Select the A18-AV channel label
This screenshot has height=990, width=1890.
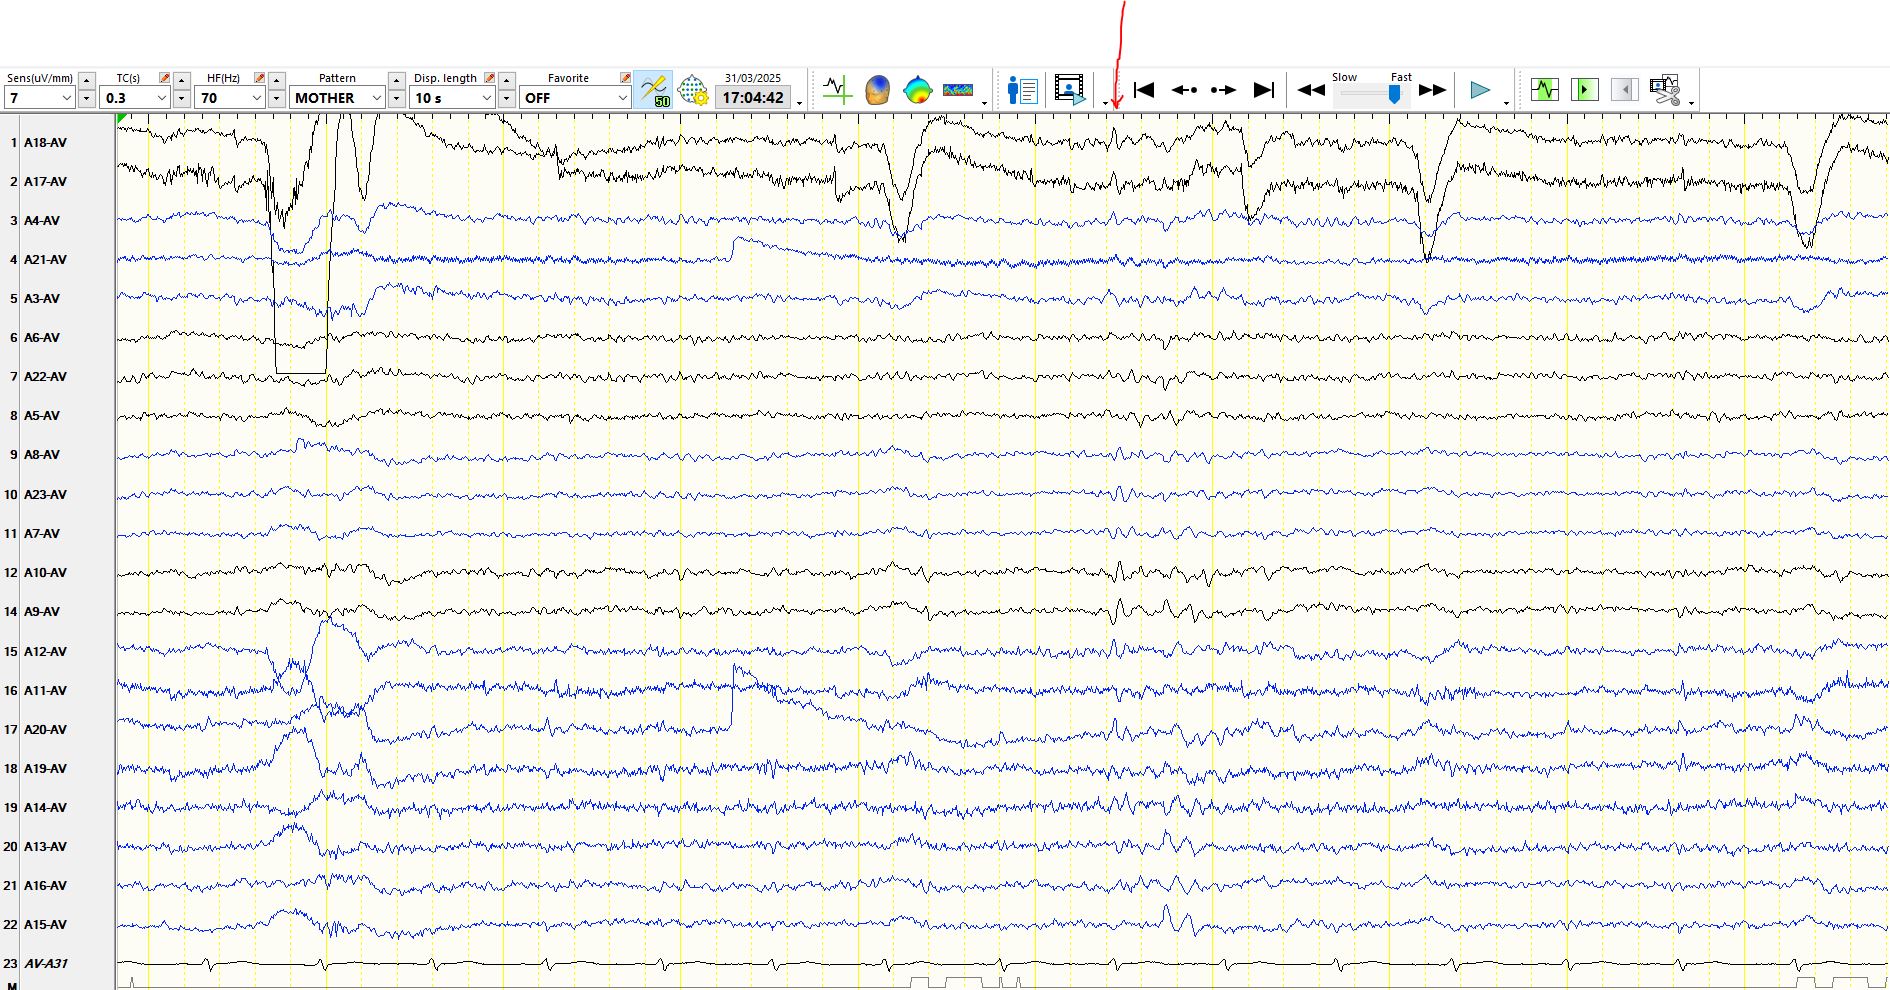pos(45,143)
